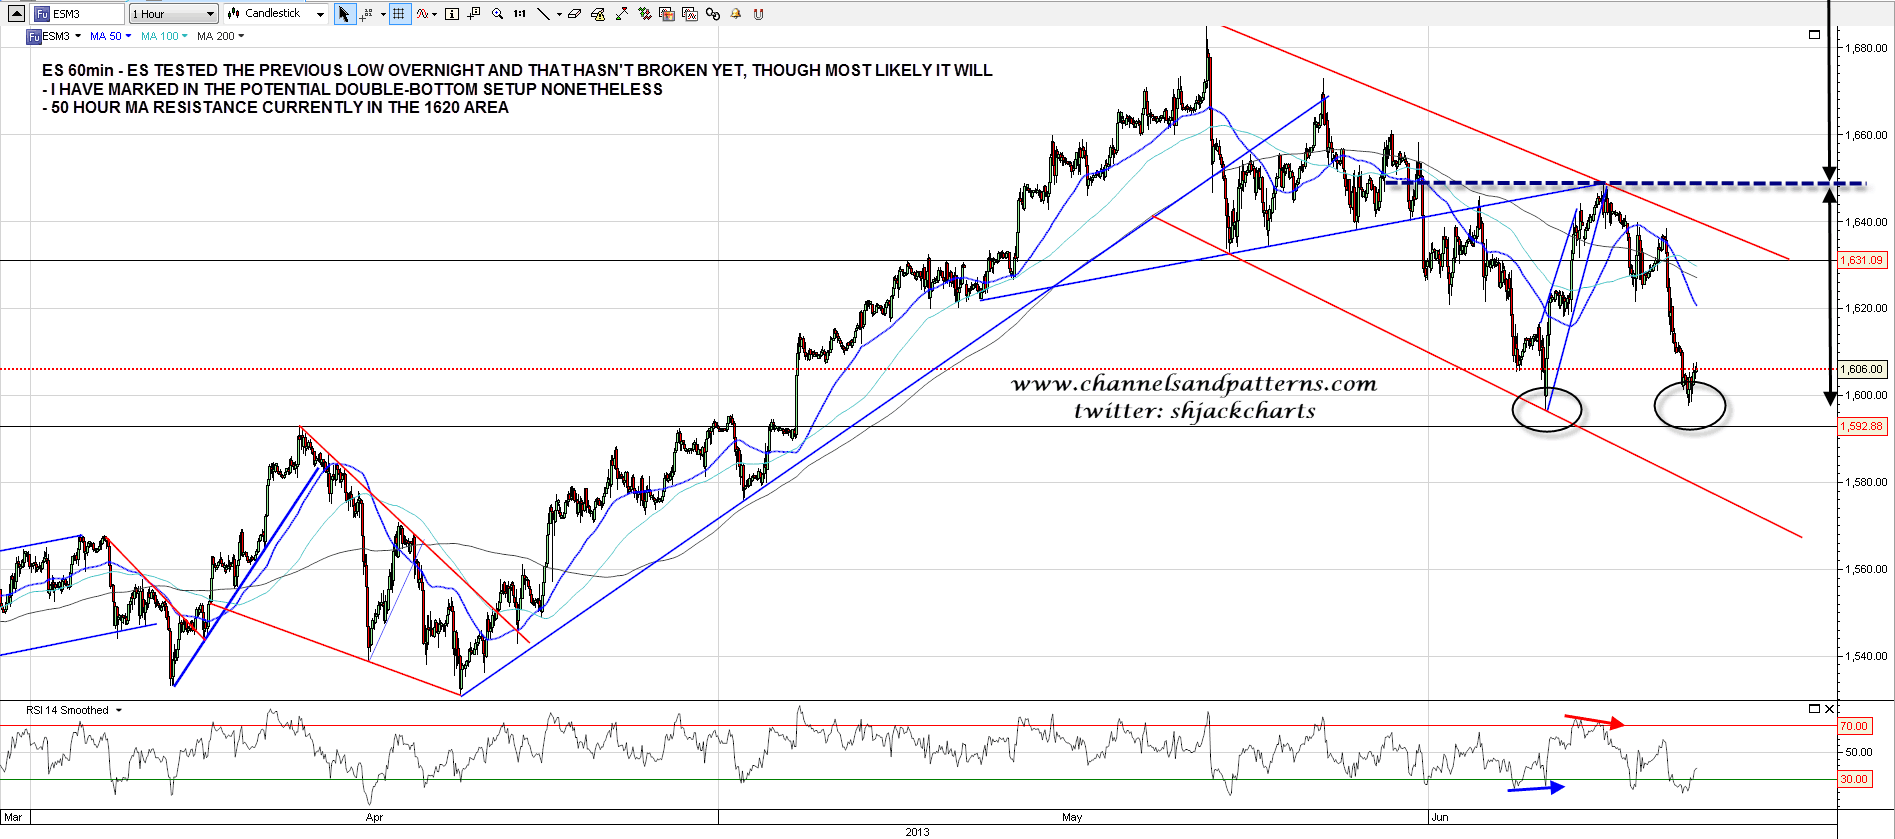Viewport: 1895px width, 839px height.
Task: Click the ESM3 symbol input field
Action: pyautogui.click(x=85, y=14)
